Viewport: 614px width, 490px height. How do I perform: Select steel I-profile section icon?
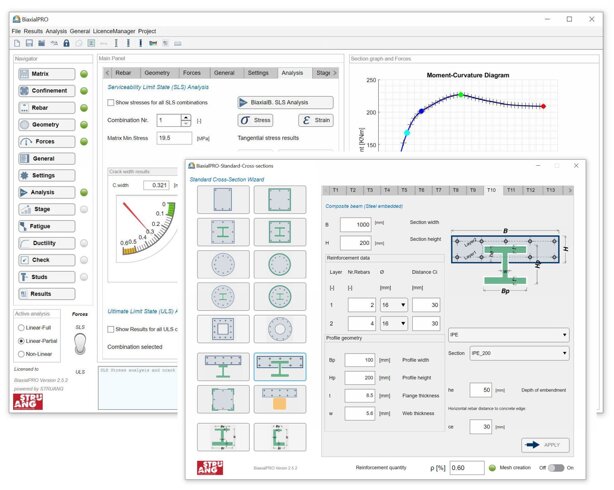pos(223,437)
